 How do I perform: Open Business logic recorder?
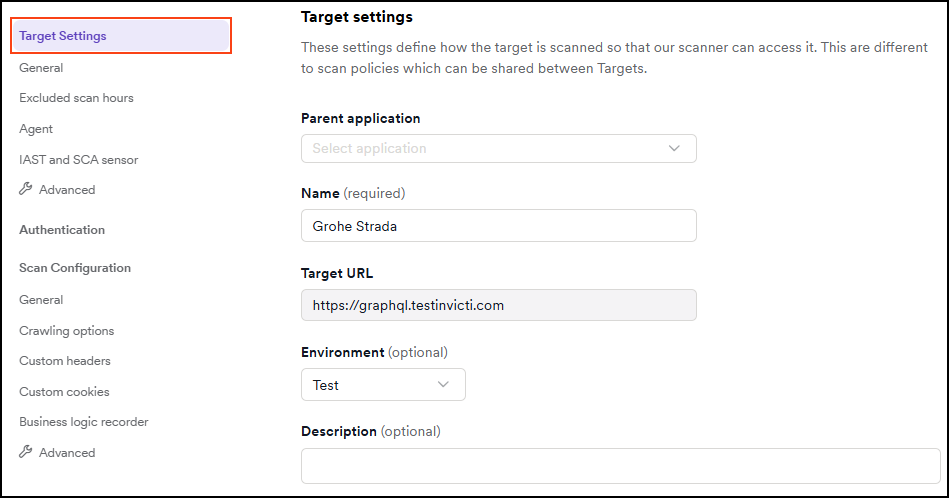pyautogui.click(x=83, y=422)
